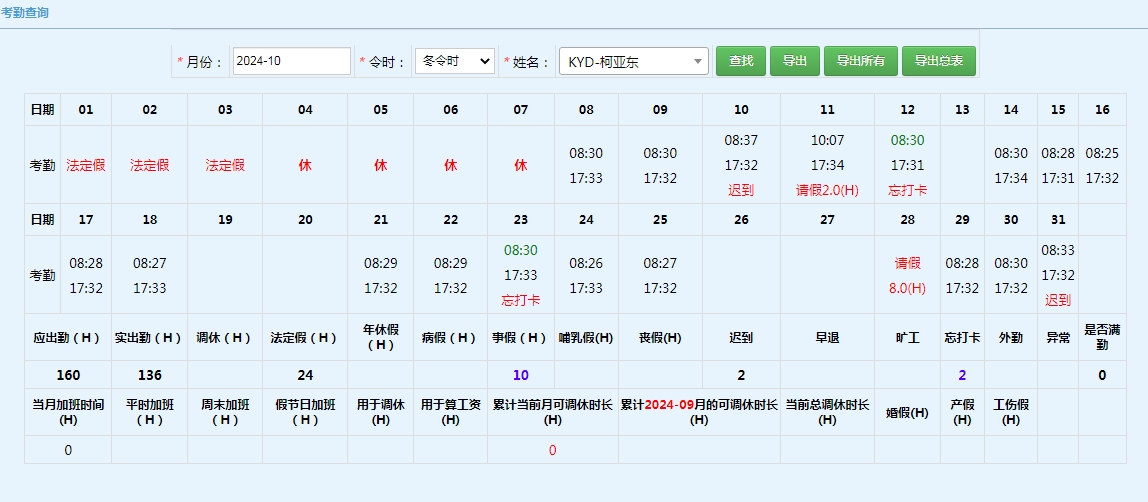The height and width of the screenshot is (502, 1148).
Task: Click the 迟到 label under day 31
Action: pyautogui.click(x=1057, y=300)
